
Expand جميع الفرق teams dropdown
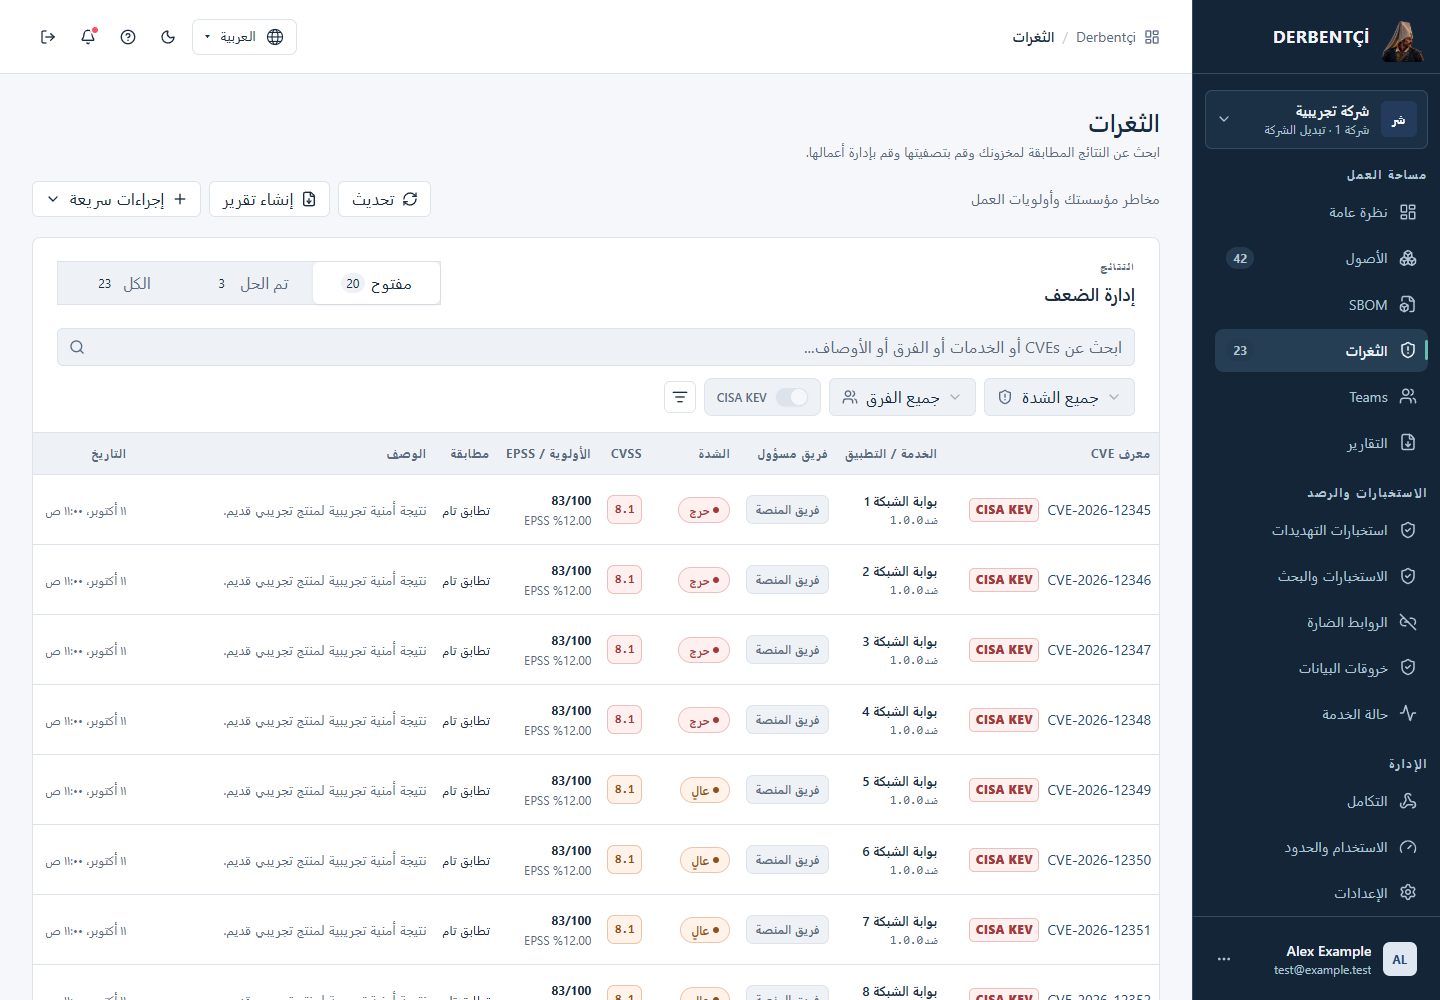[x=902, y=397]
